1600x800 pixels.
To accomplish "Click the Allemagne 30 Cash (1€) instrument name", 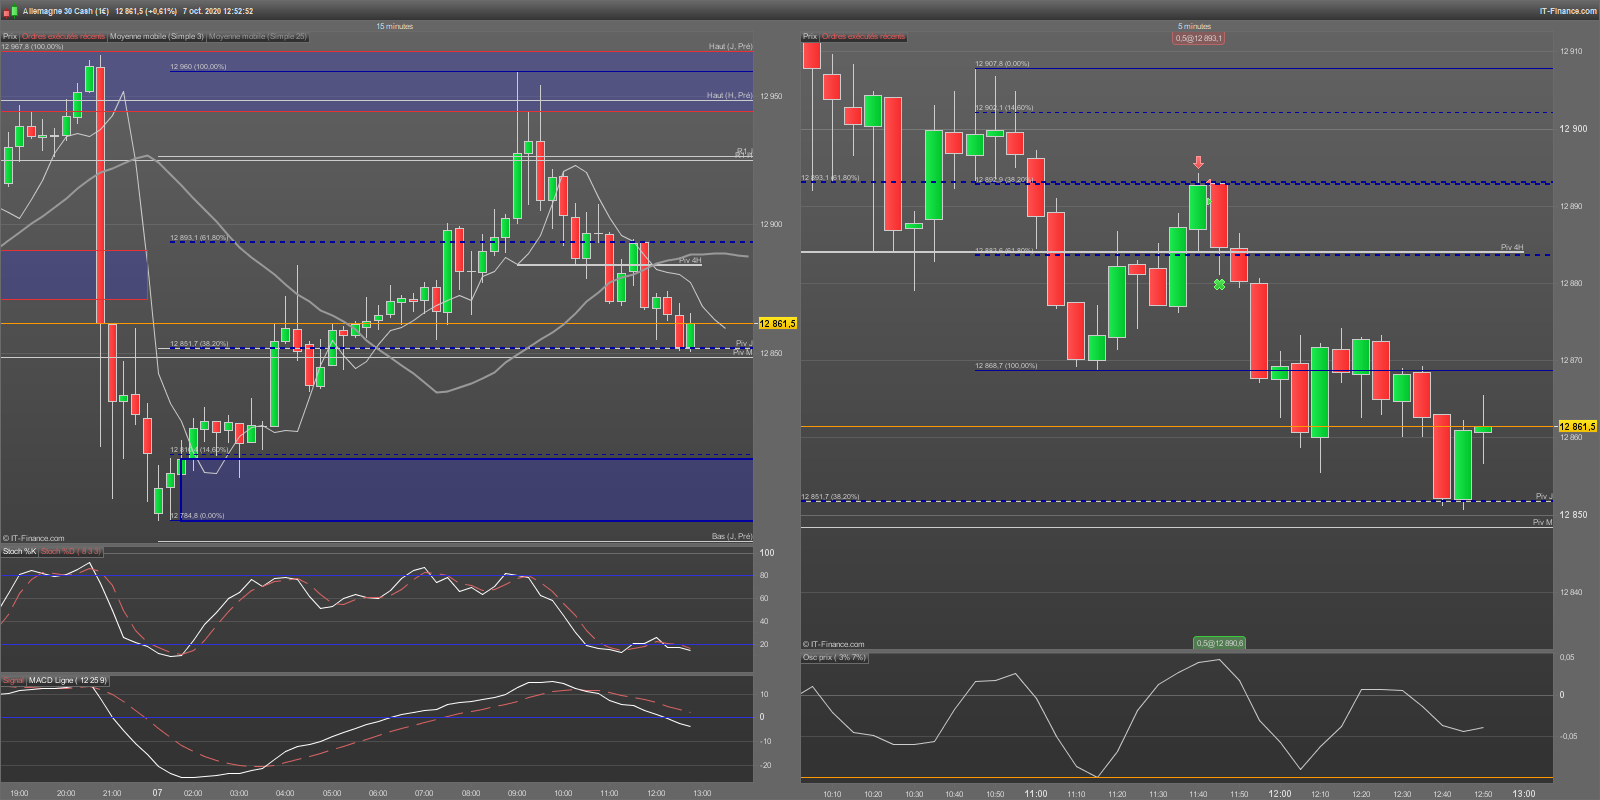I will (66, 11).
